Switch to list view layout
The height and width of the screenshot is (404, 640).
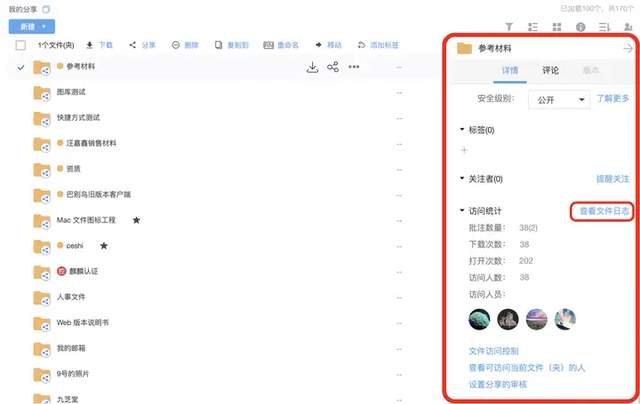[533, 27]
